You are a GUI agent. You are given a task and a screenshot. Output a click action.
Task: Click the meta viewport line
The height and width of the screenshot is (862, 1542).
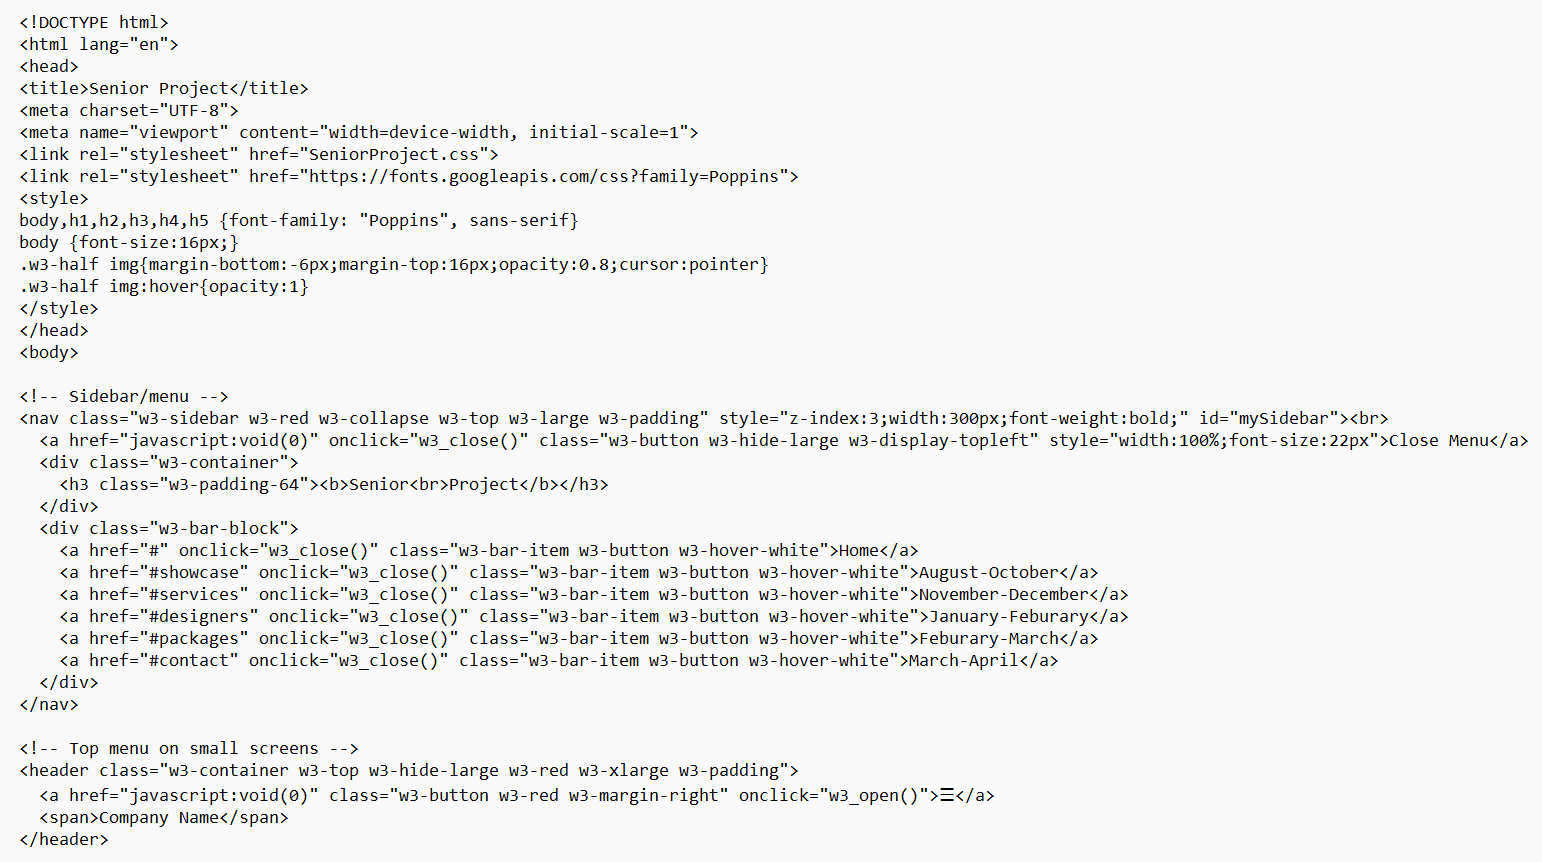pyautogui.click(x=359, y=132)
